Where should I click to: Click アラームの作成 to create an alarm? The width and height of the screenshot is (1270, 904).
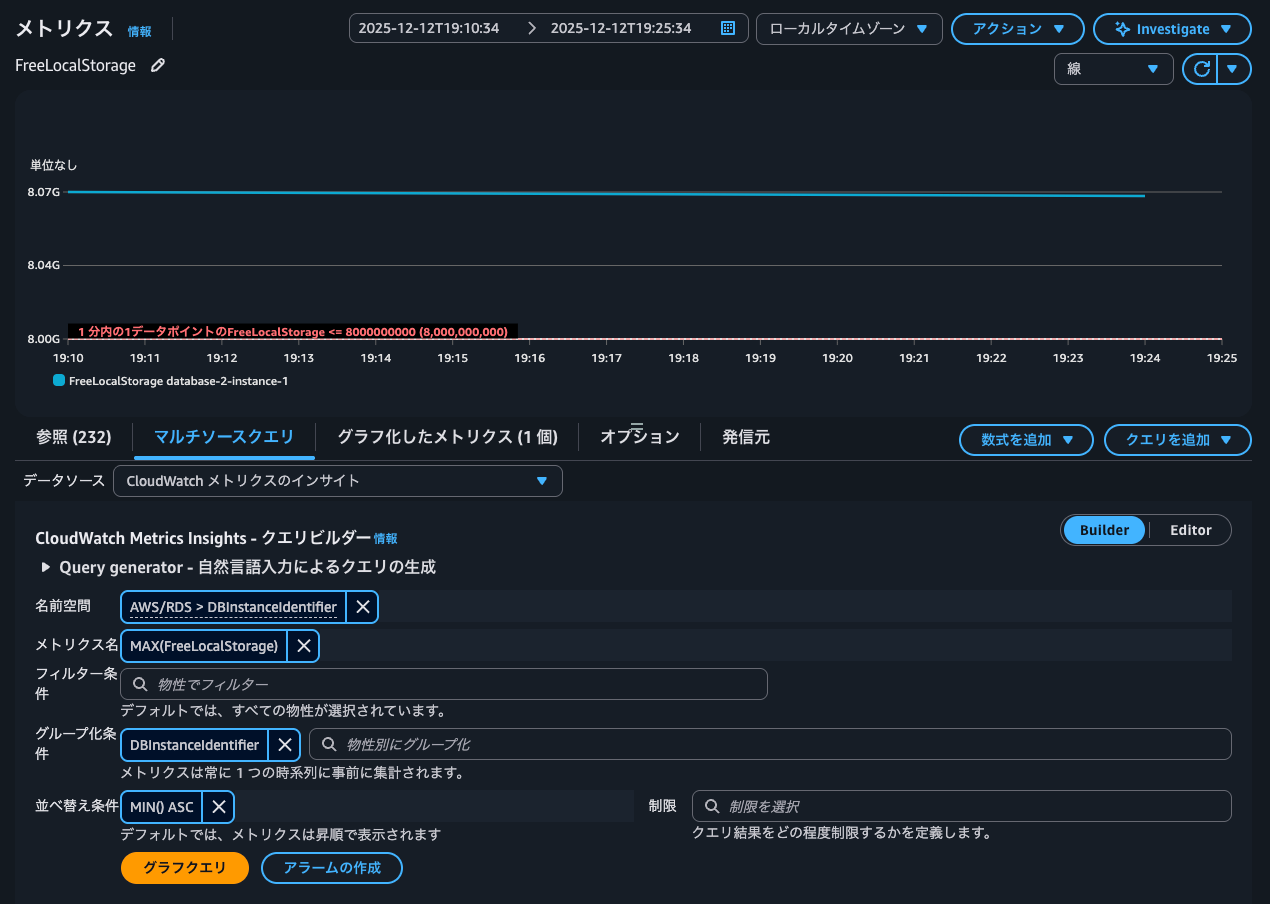pos(331,868)
